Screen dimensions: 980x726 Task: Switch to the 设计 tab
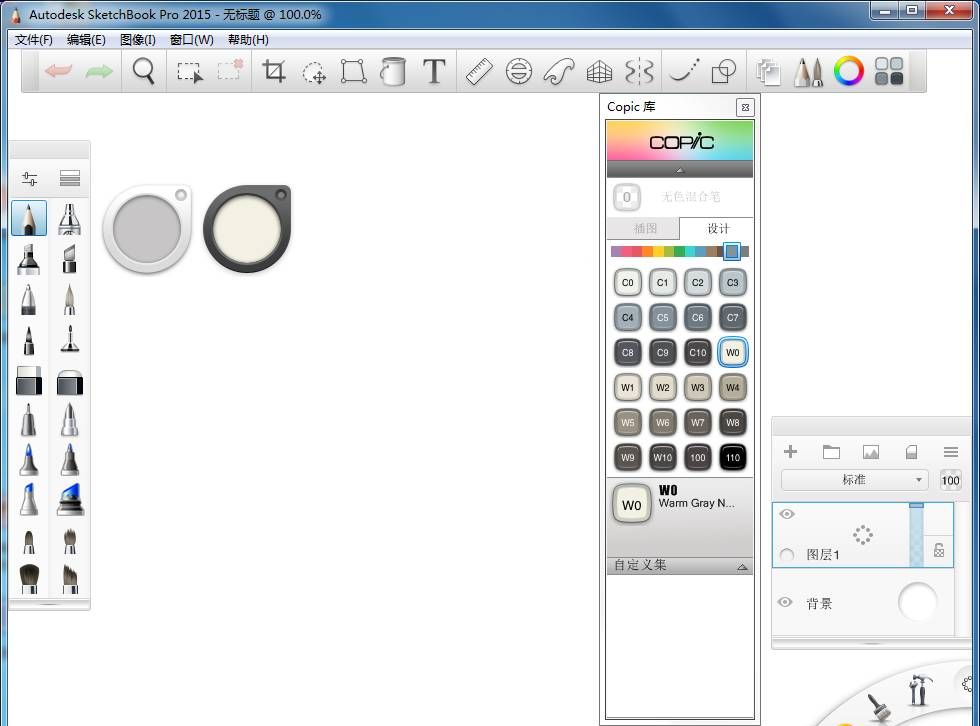point(717,229)
